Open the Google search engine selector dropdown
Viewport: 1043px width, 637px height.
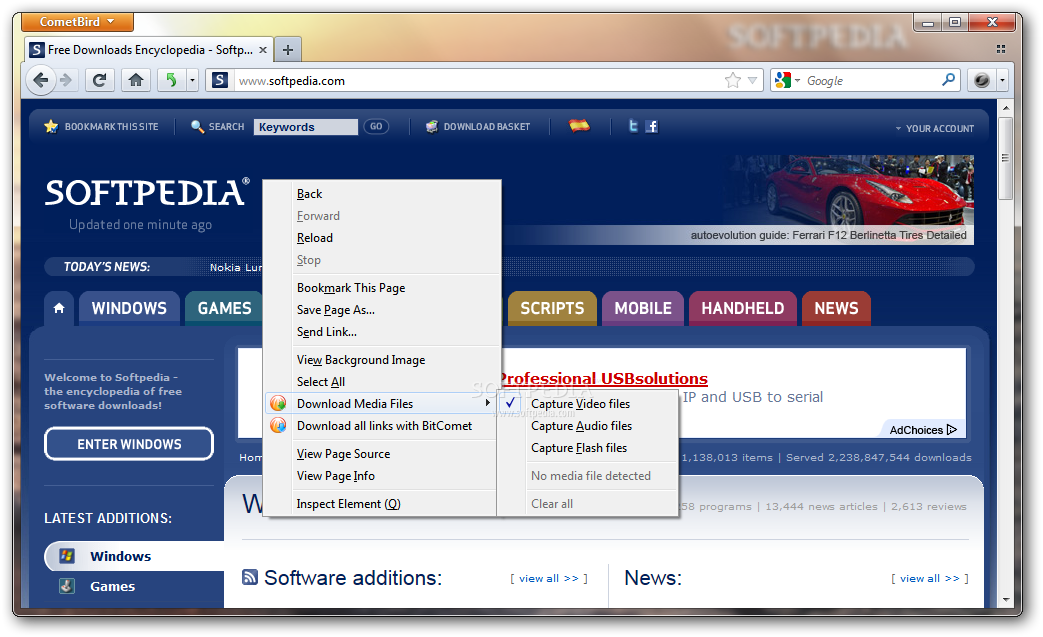point(787,80)
